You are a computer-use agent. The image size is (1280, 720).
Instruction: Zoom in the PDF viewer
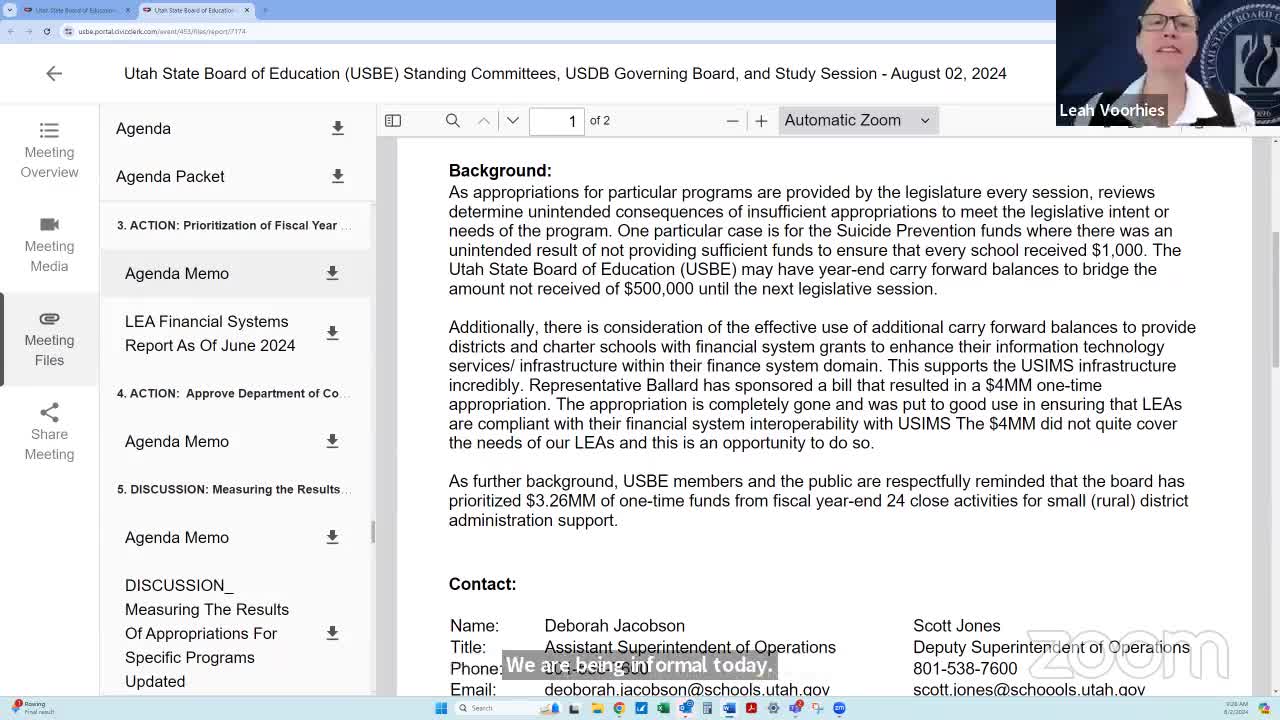click(761, 121)
